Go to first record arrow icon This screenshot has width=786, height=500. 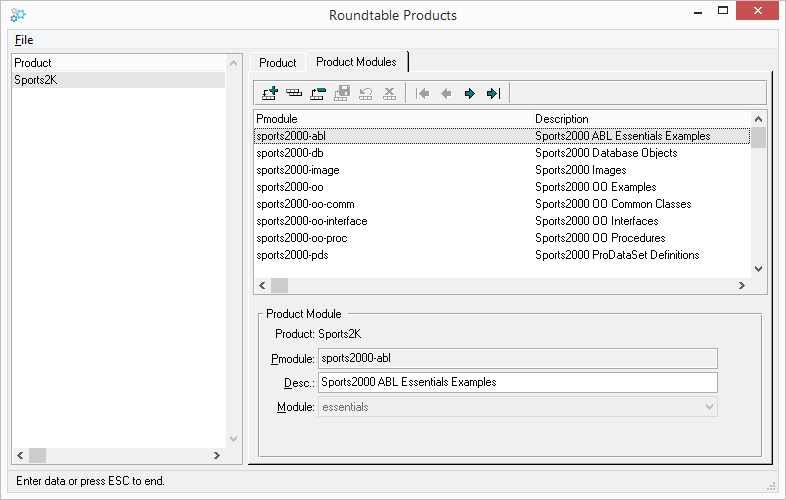pos(423,93)
